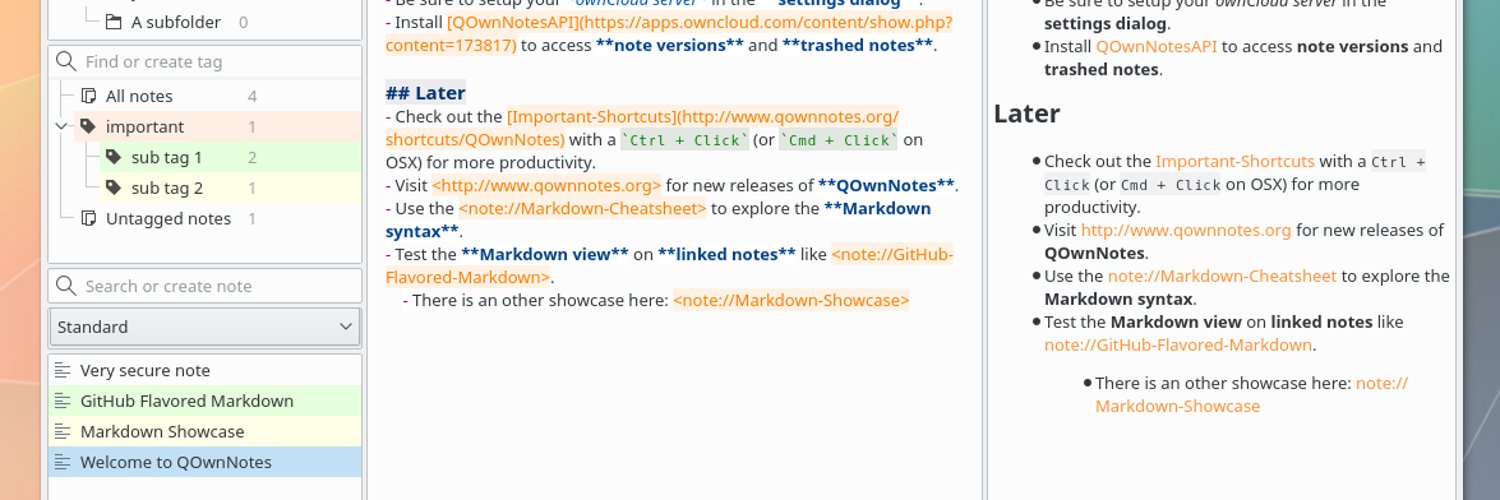This screenshot has height=500, width=1500.
Task: Open the GitHub Flavored Markdown note
Action: pos(205,401)
